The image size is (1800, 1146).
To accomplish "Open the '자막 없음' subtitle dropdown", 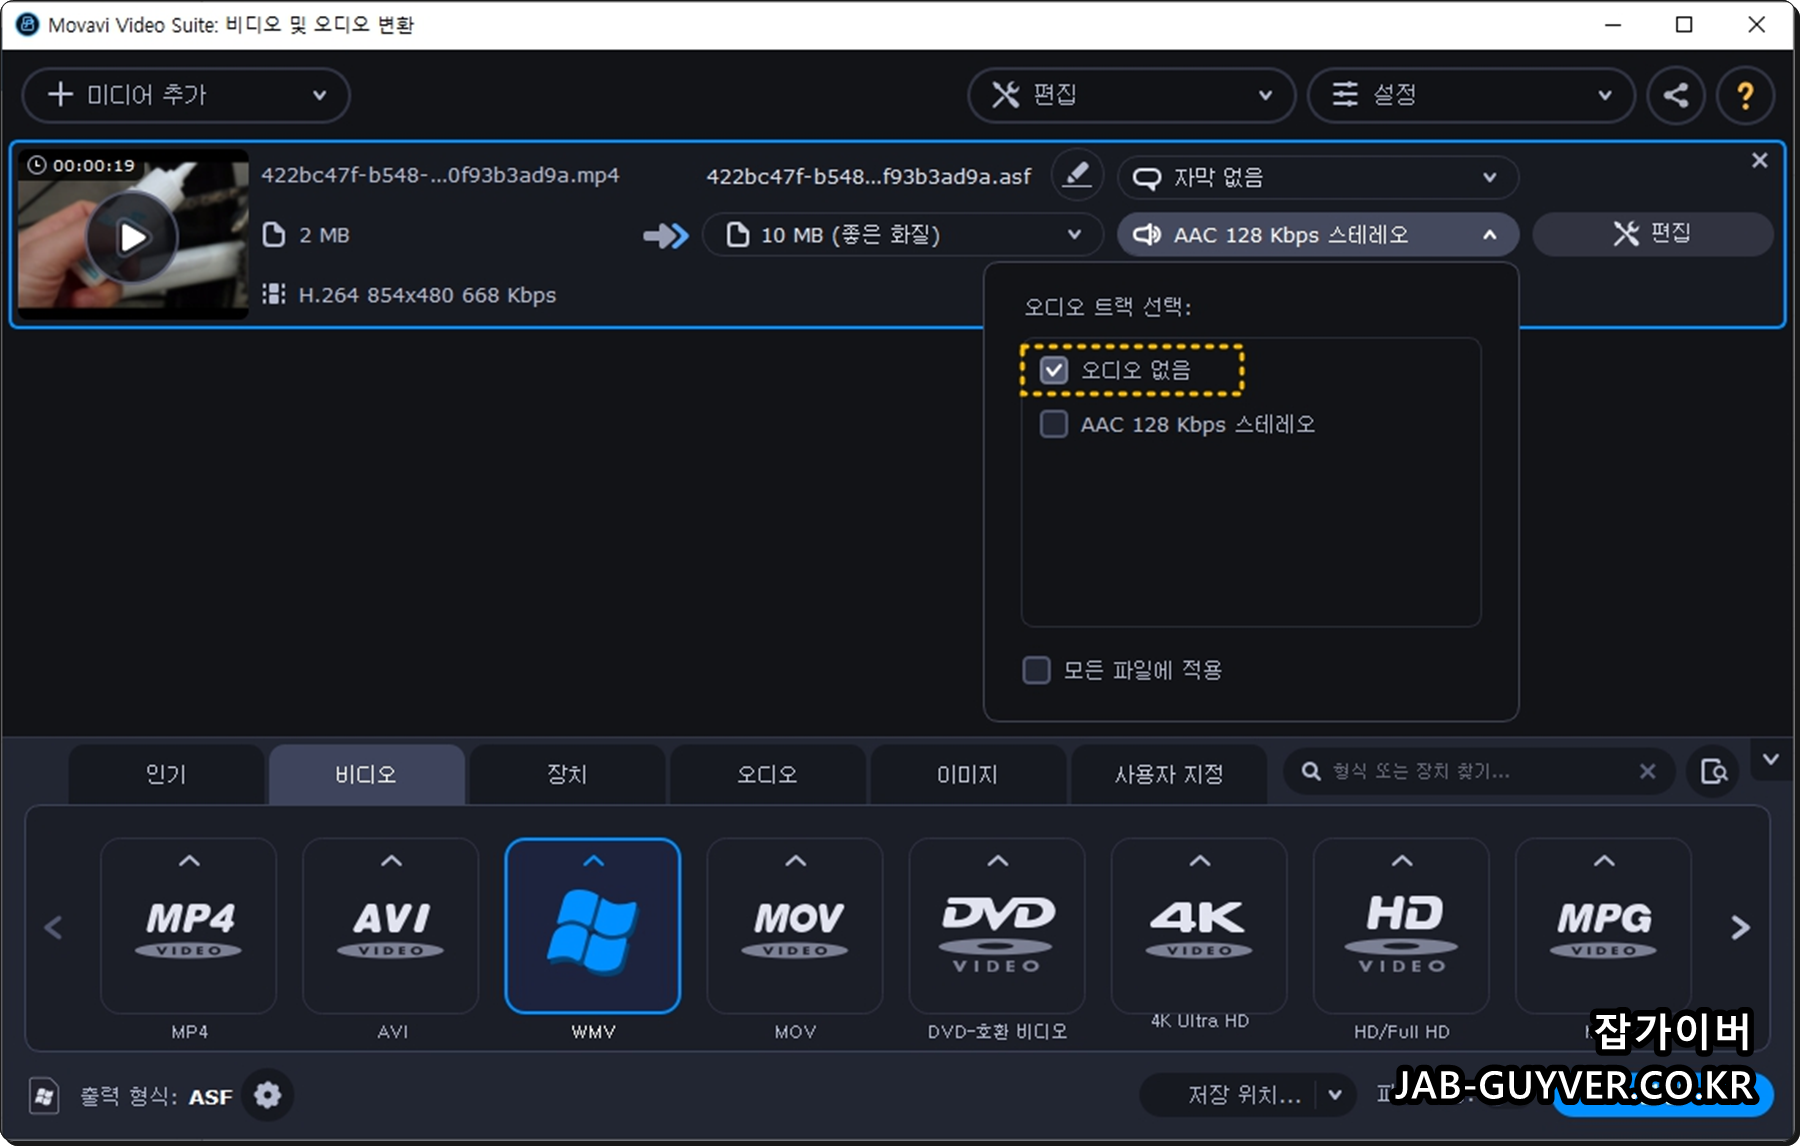I will (1318, 178).
